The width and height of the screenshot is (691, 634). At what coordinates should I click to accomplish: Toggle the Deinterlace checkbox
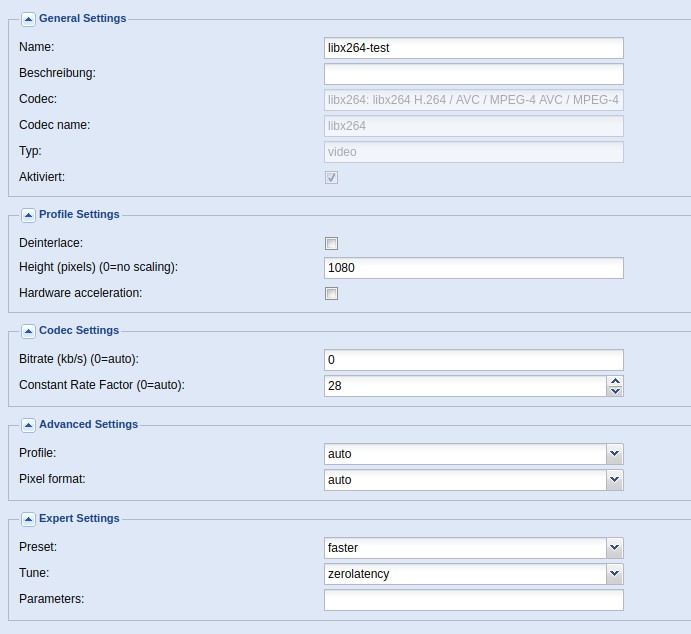pyautogui.click(x=331, y=243)
